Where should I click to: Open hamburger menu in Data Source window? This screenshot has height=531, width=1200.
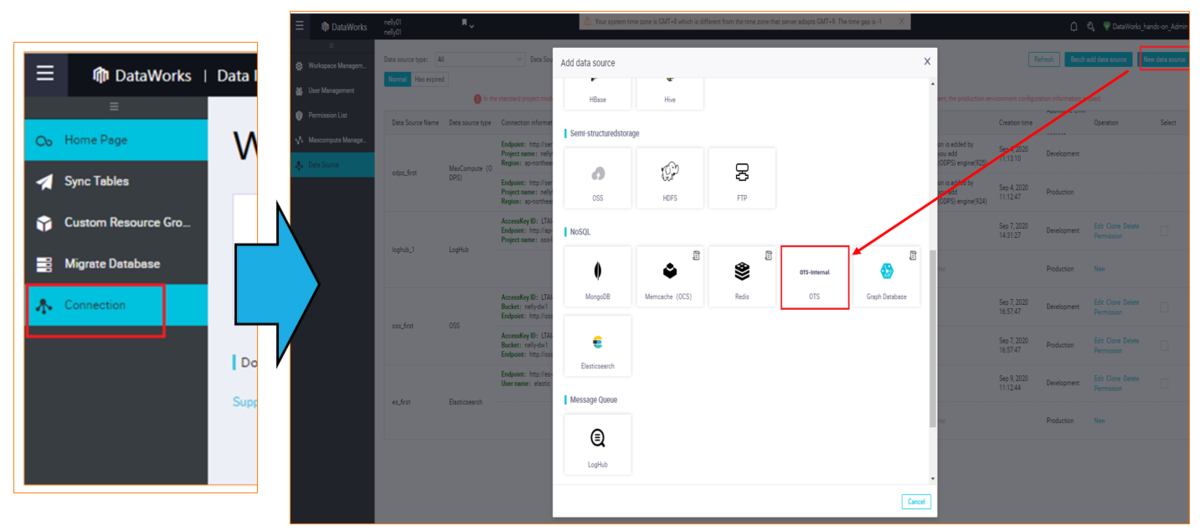[300, 26]
